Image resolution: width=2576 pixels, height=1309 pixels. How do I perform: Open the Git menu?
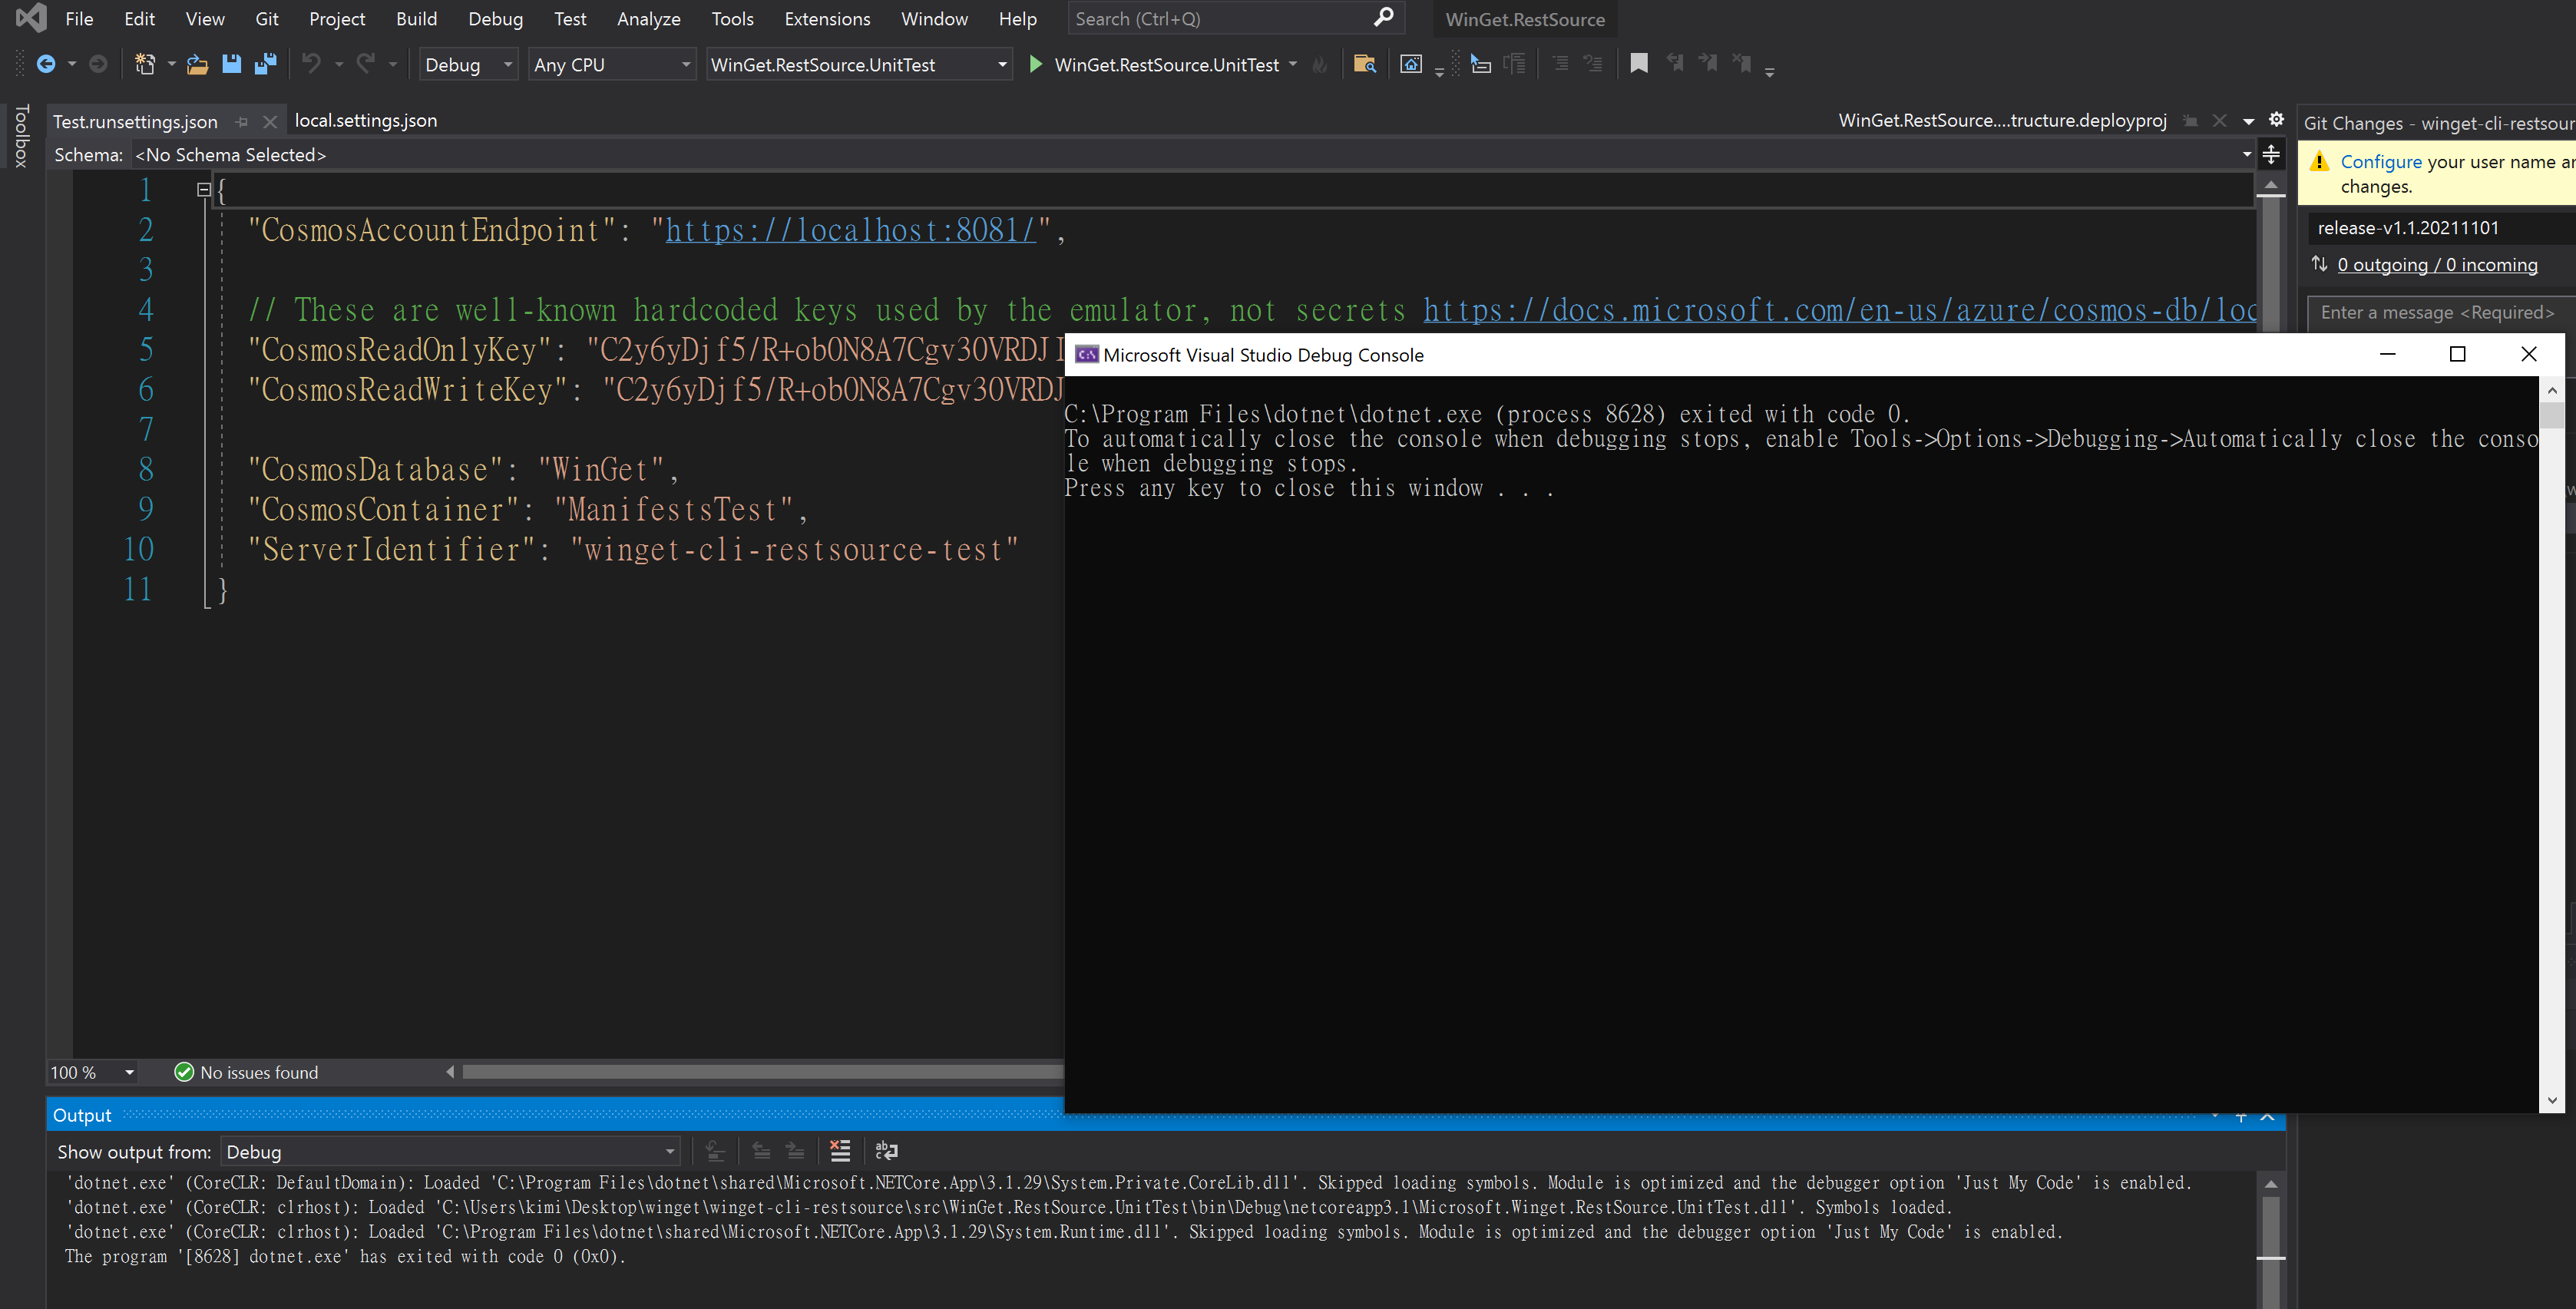point(266,19)
